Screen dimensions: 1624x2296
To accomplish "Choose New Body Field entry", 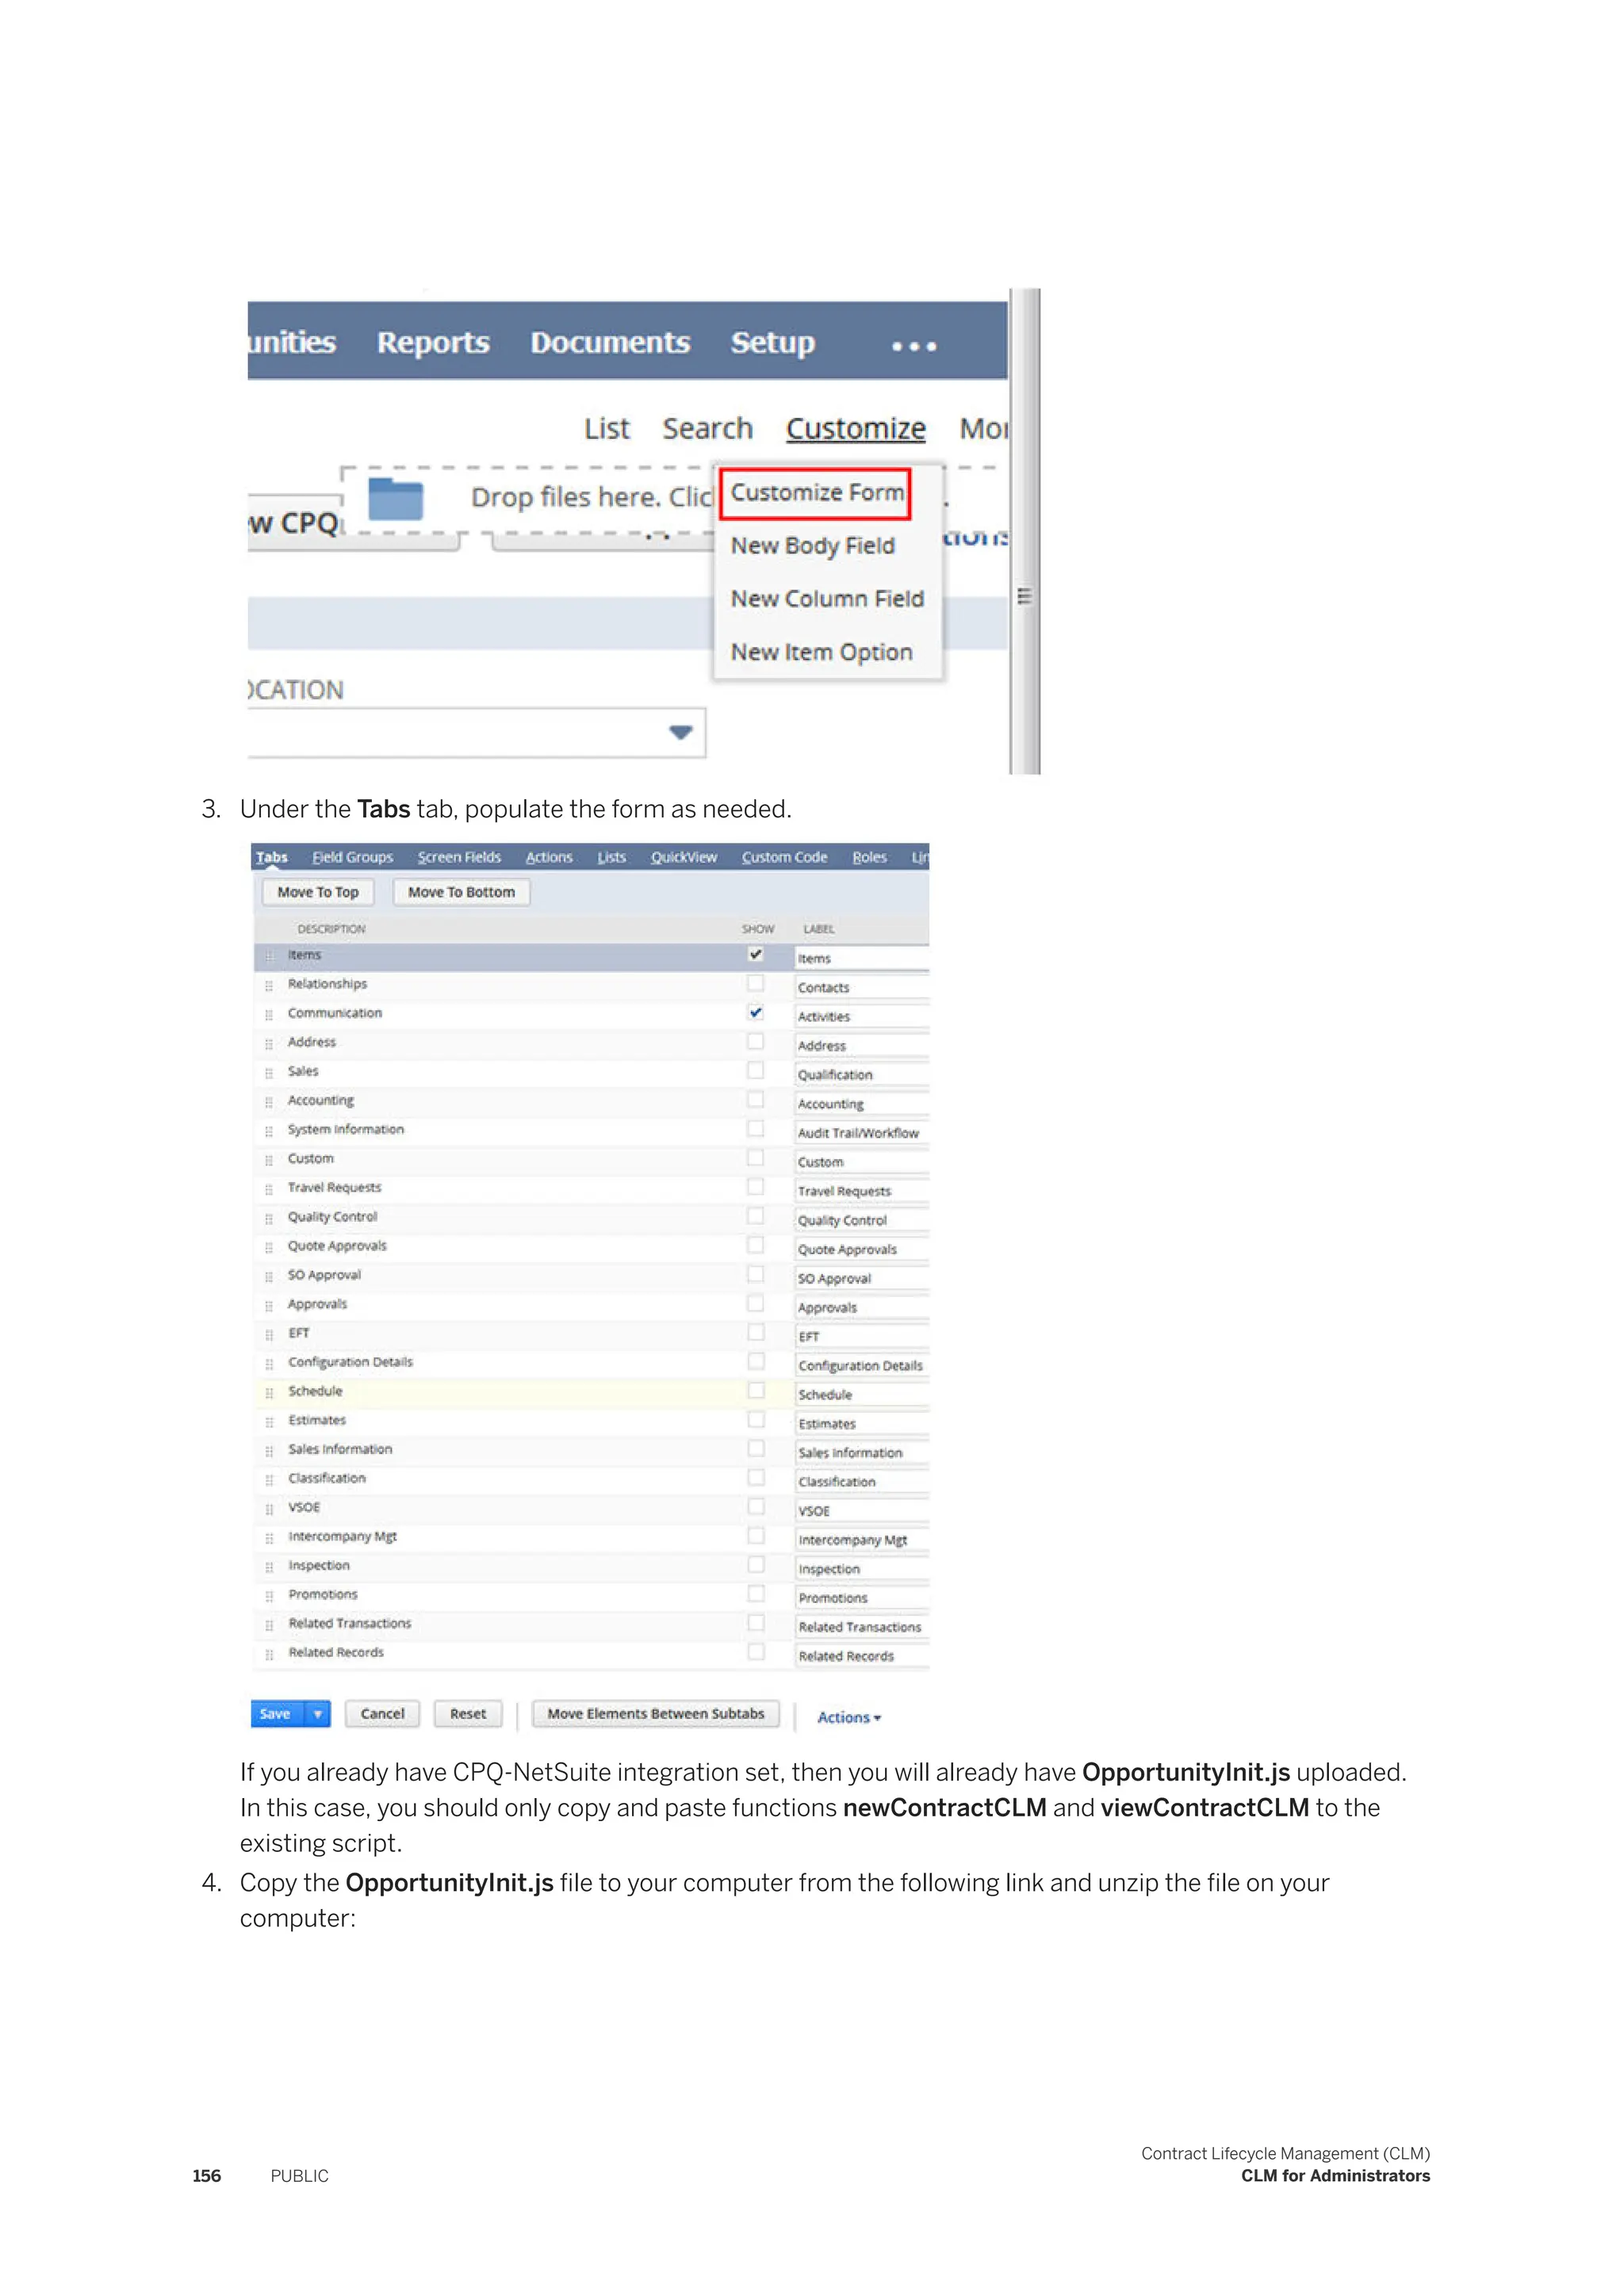I will pyautogui.click(x=813, y=546).
